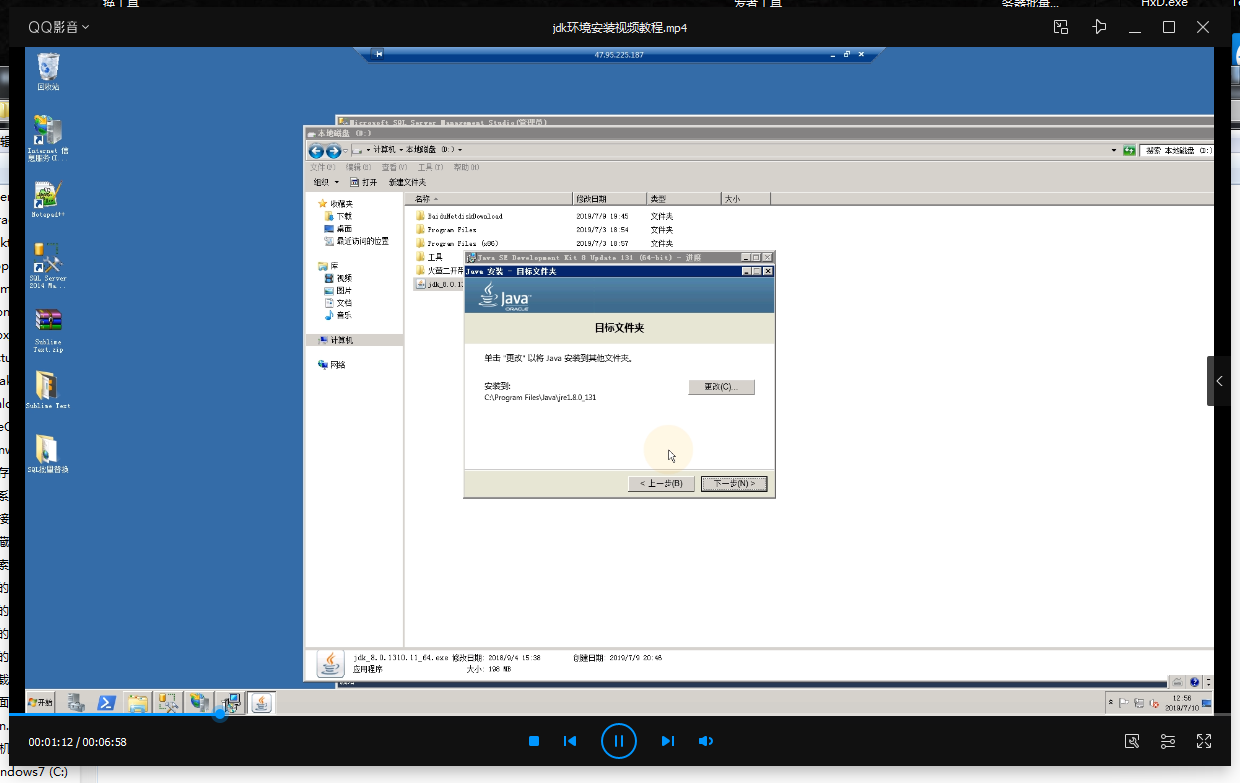Image resolution: width=1240 pixels, height=783 pixels.
Task: Click the playback progress bar handle
Action: click(x=220, y=714)
